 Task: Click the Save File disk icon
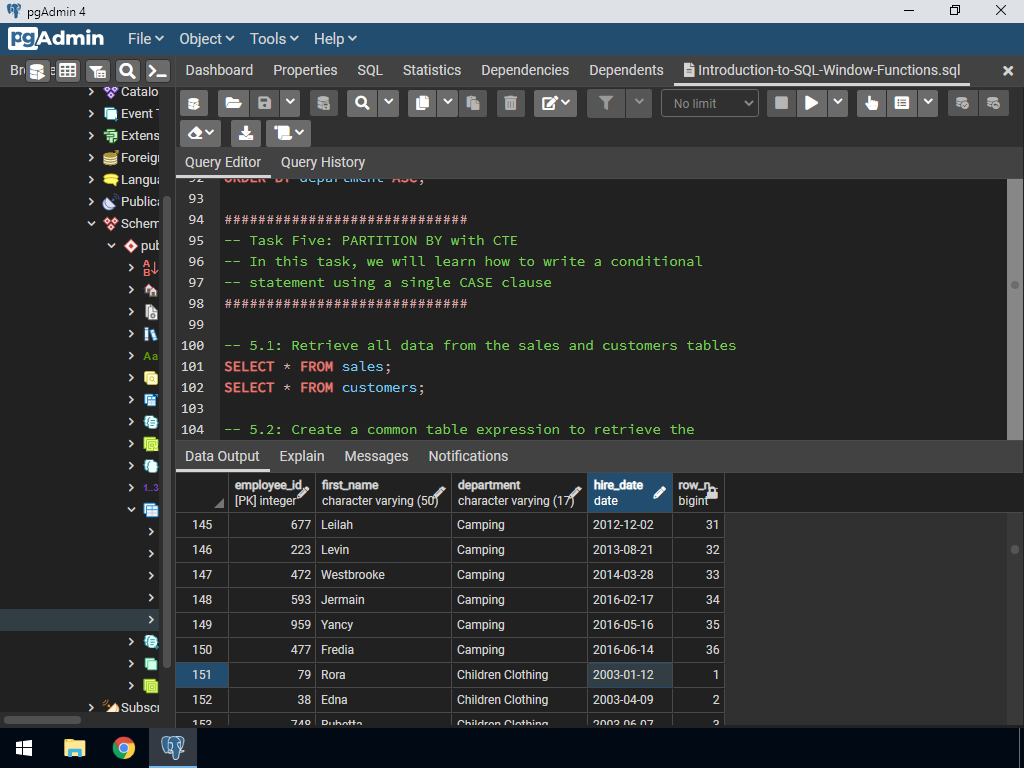click(264, 103)
